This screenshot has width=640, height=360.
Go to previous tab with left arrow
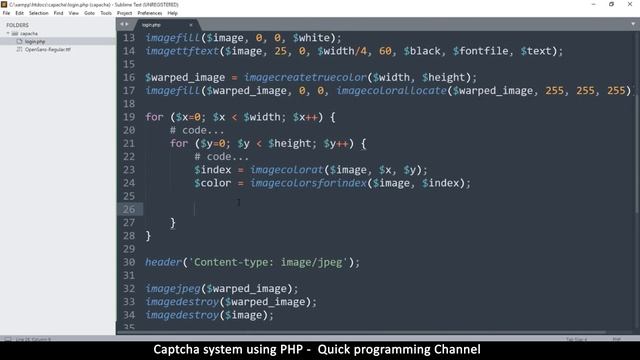(x=121, y=24)
